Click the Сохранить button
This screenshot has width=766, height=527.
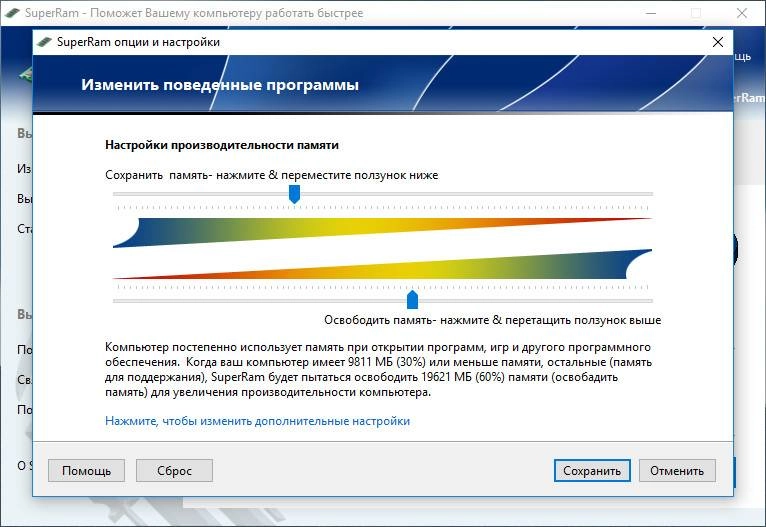592,470
